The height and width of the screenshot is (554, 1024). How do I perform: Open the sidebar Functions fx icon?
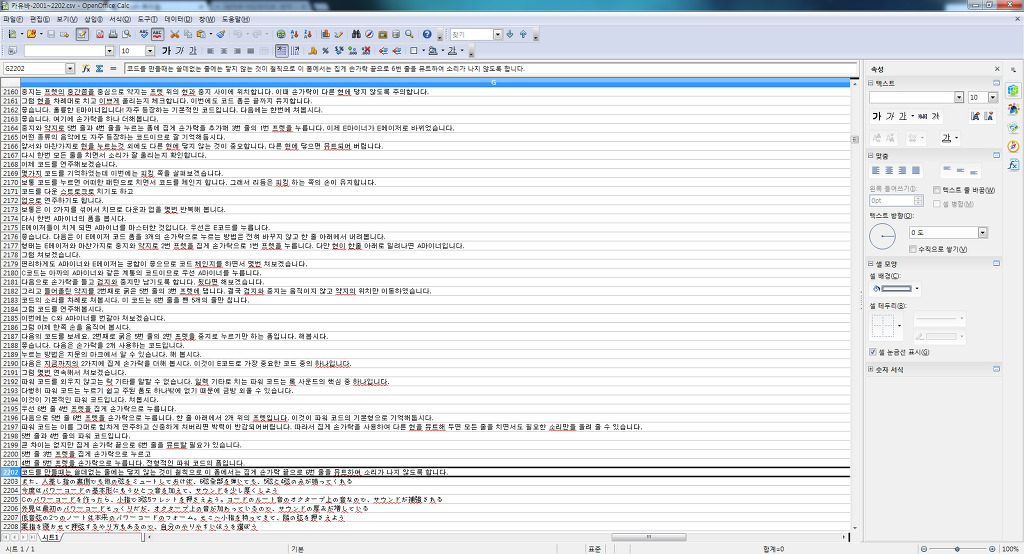[x=1013, y=165]
